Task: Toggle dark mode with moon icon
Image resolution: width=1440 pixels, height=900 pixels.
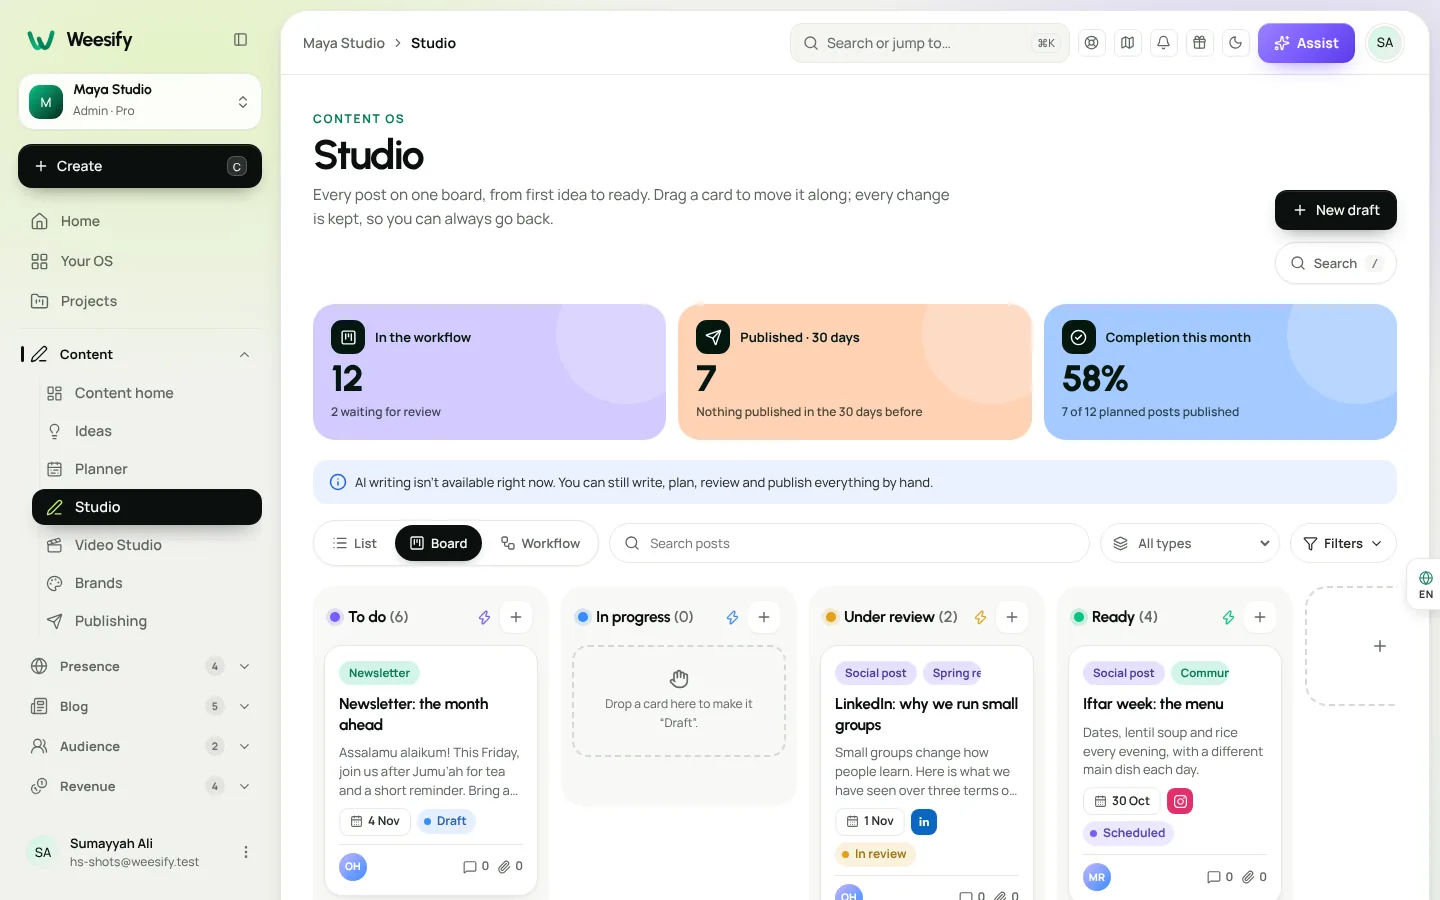Action: point(1236,43)
